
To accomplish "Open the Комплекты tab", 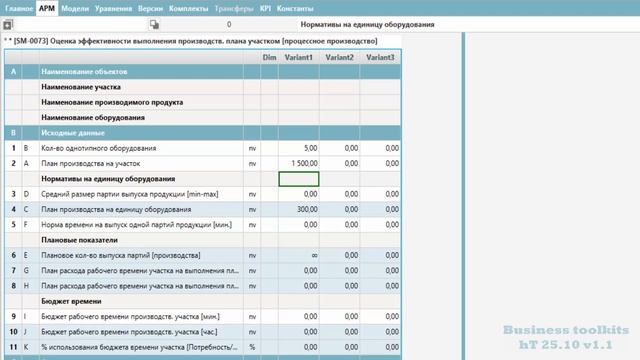I will 189,8.
